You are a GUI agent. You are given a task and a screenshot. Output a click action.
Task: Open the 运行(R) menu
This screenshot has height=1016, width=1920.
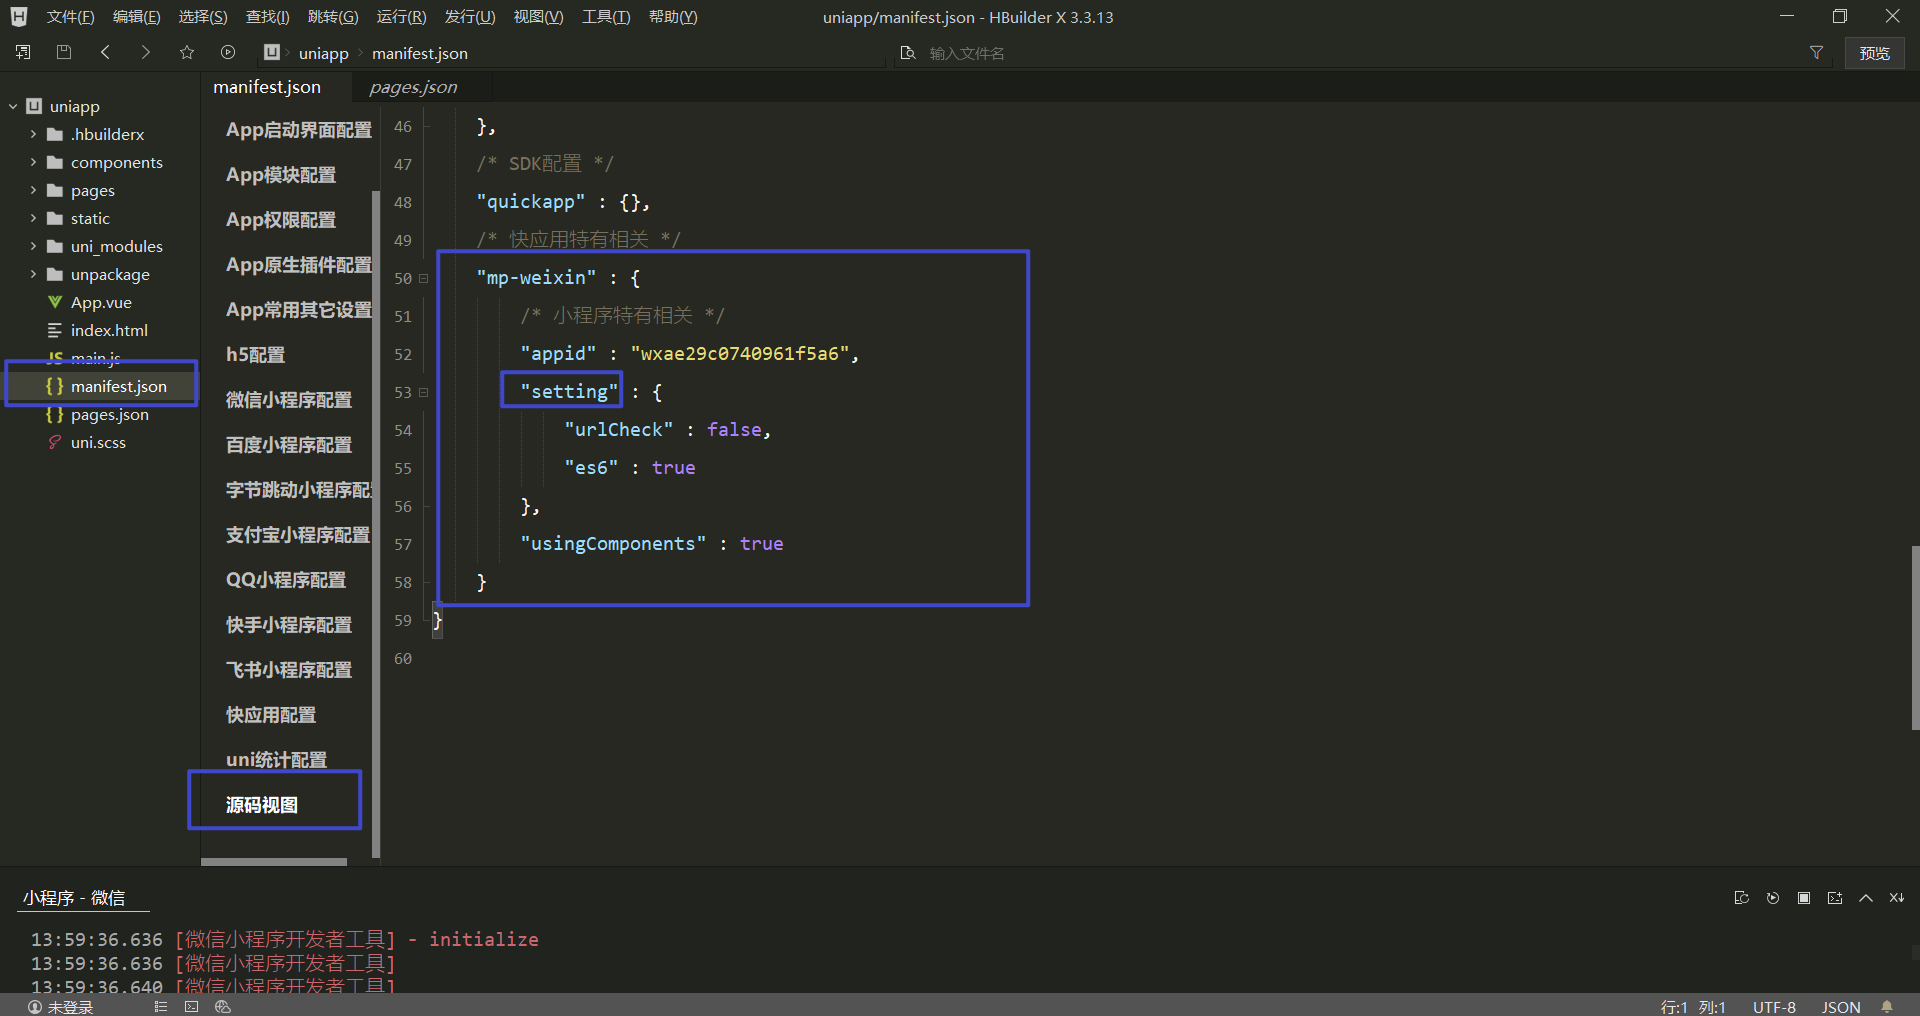(401, 17)
